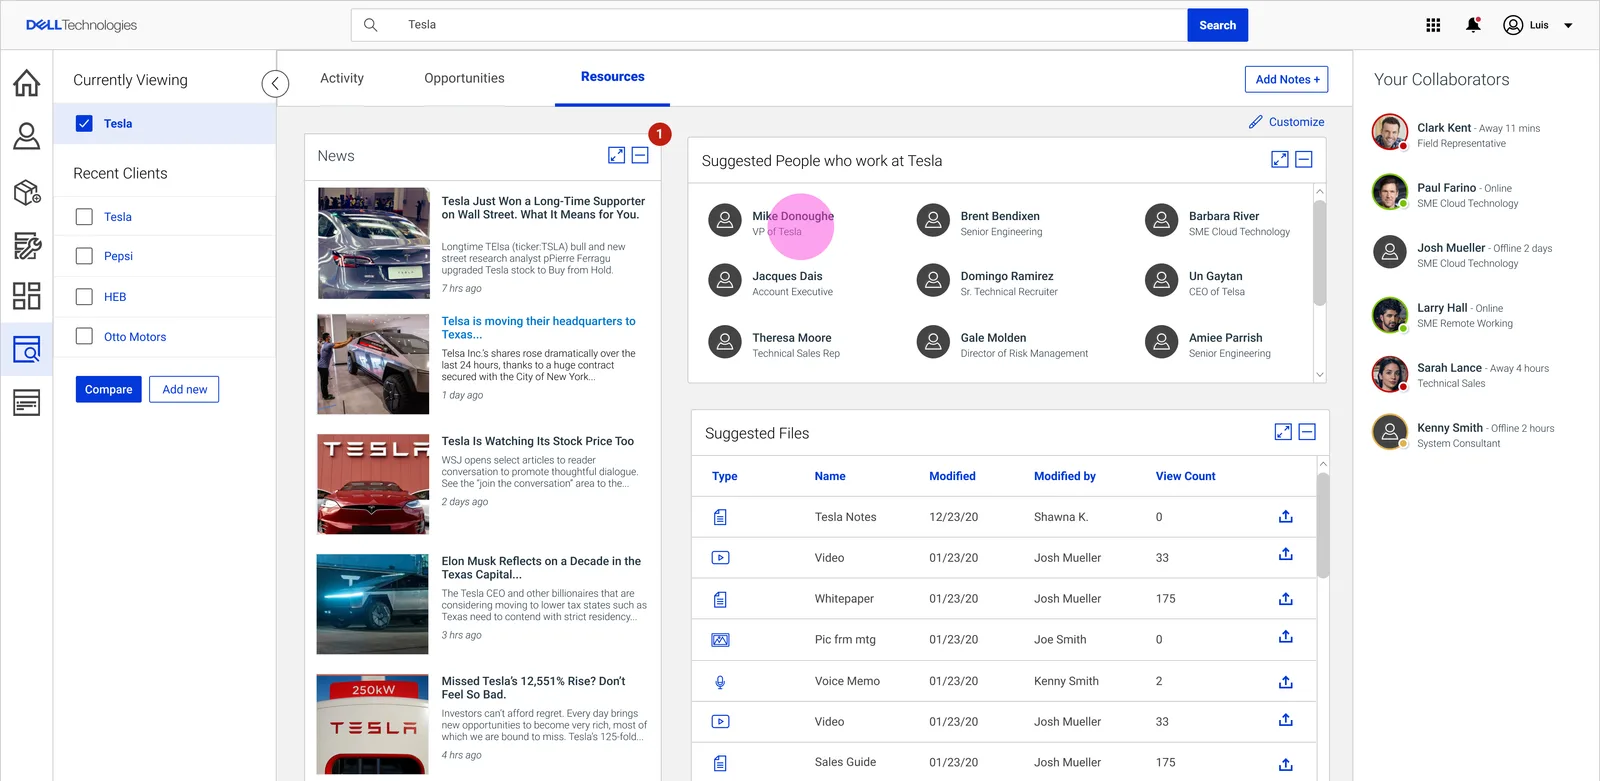Check the Pepsi client checkbox
Image resolution: width=1600 pixels, height=781 pixels.
tap(85, 256)
